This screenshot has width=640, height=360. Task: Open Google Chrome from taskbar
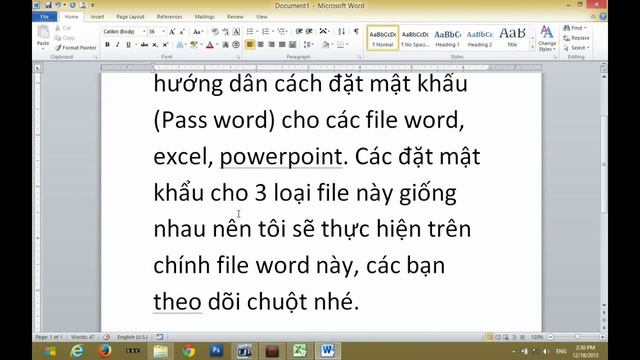point(188,351)
